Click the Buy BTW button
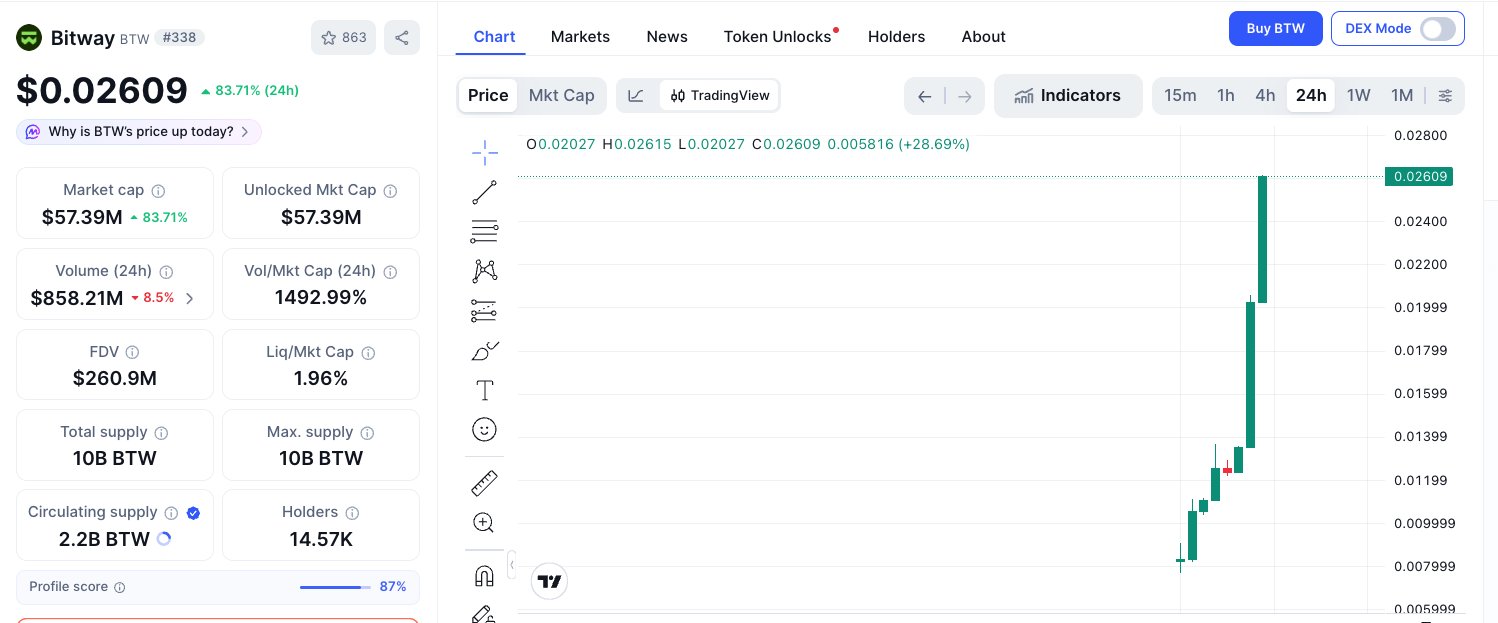The width and height of the screenshot is (1498, 623). pos(1275,29)
